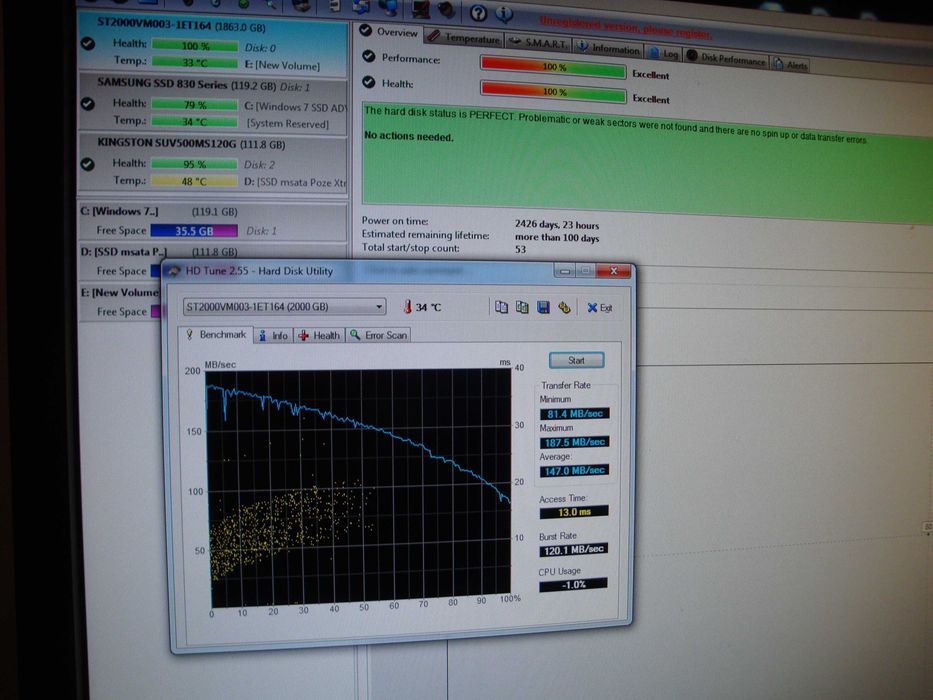The image size is (933, 700).
Task: Click the blue info toolbar icon
Action: [505, 13]
